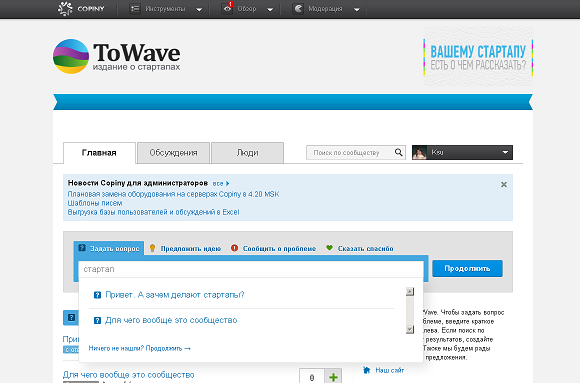The image size is (581, 384).
Task: Expand the Модерация dropdown arrow
Action: point(357,10)
